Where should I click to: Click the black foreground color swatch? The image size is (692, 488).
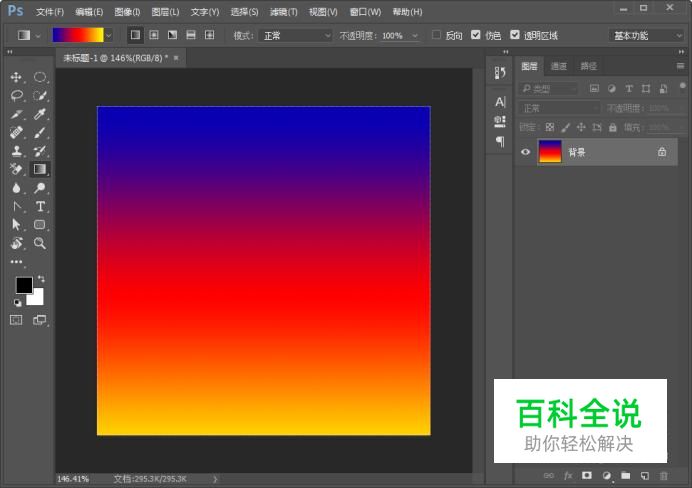pyautogui.click(x=23, y=286)
